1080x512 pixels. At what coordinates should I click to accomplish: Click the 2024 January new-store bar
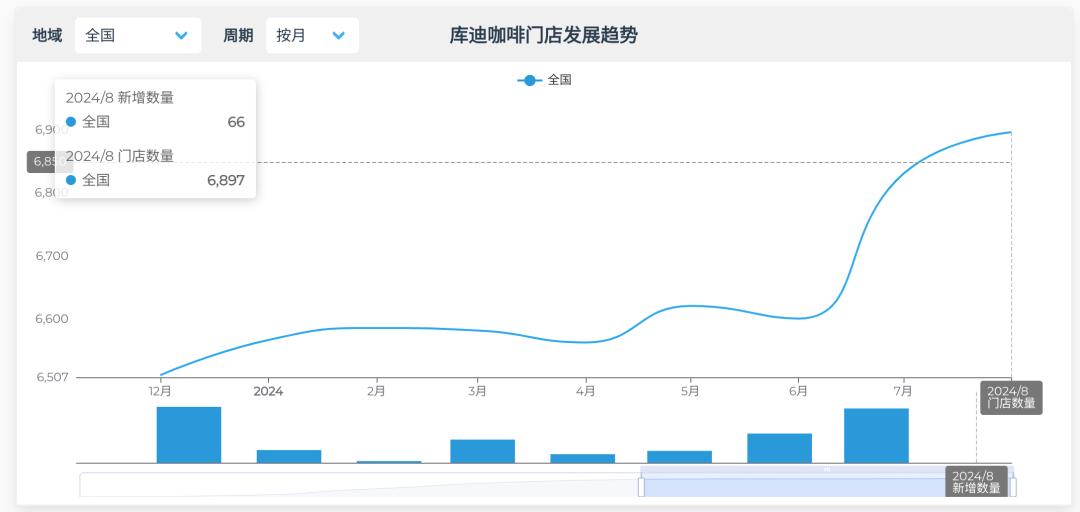point(289,456)
